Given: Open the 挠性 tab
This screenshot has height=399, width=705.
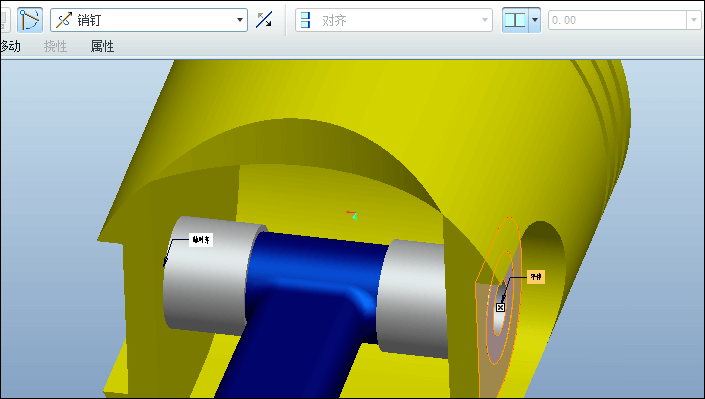Looking at the screenshot, I should 55,46.
